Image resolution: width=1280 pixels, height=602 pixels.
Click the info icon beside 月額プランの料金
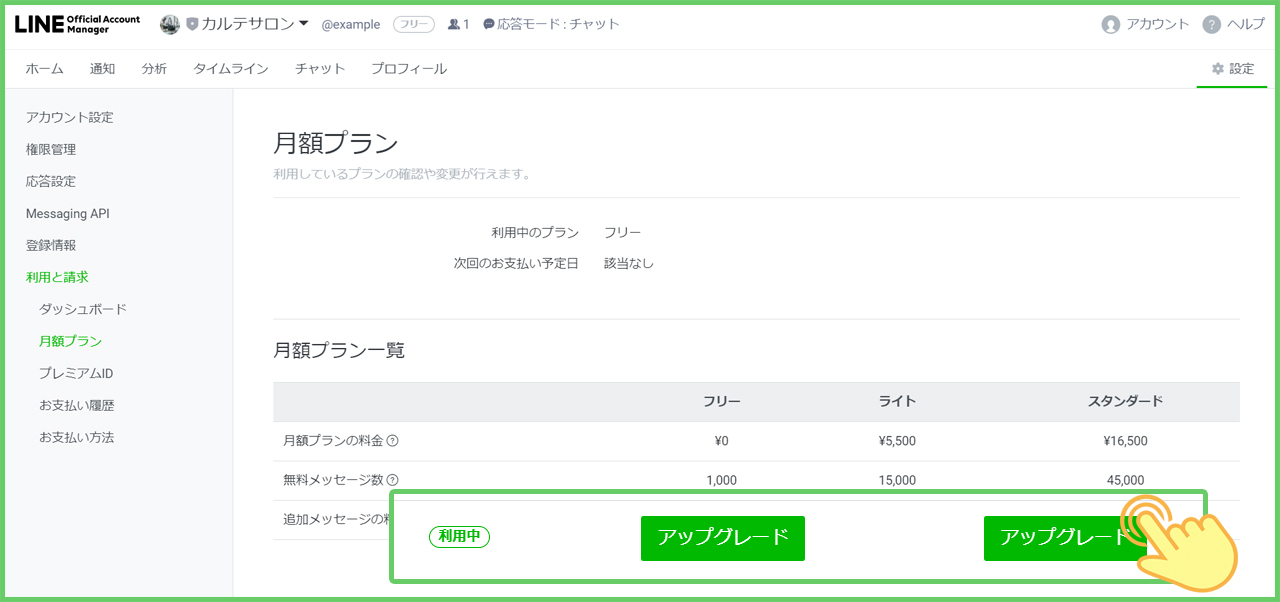click(x=393, y=441)
